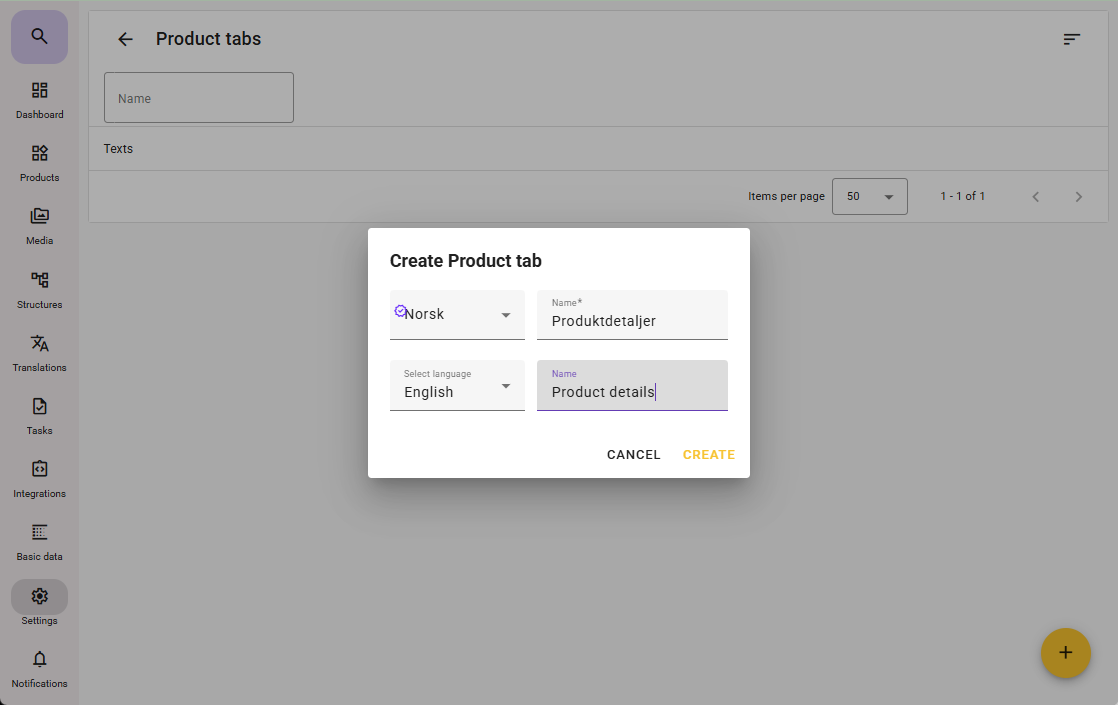Image resolution: width=1118 pixels, height=705 pixels.
Task: Open the Media library icon
Action: 39,226
